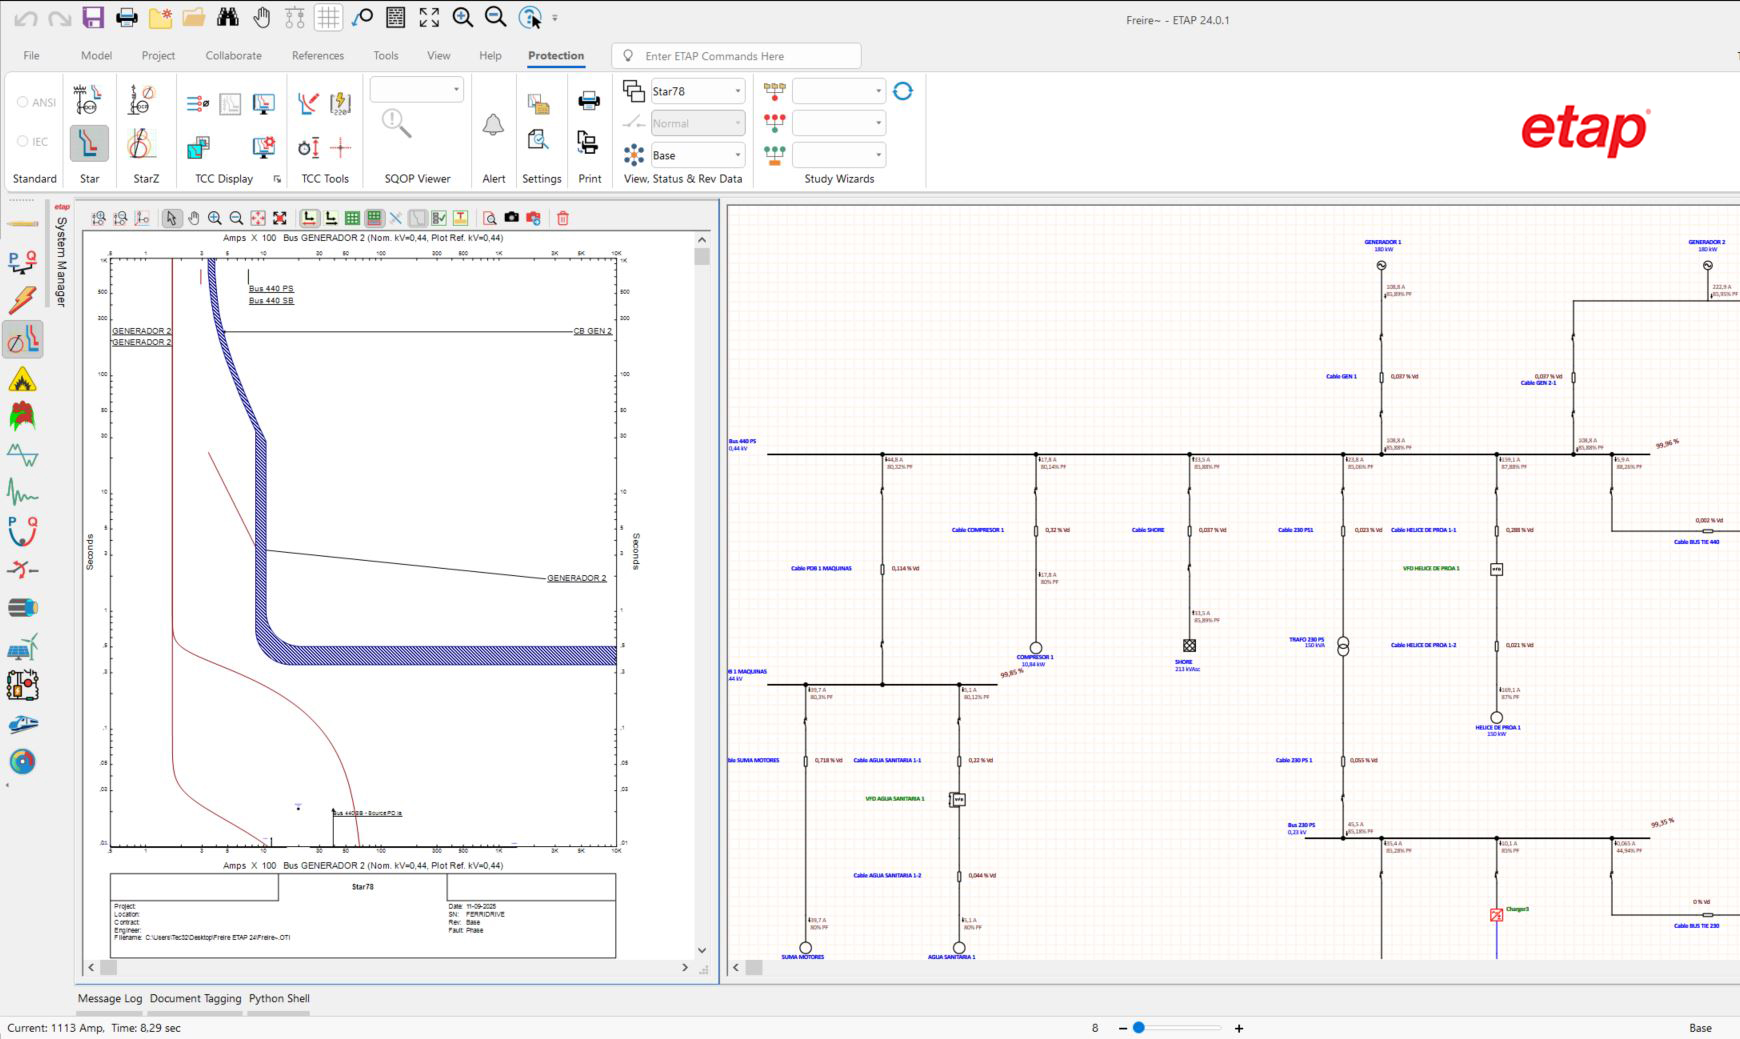Zoom in using the top toolbar magnifier
The image size is (1740, 1039).
pyautogui.click(x=462, y=17)
